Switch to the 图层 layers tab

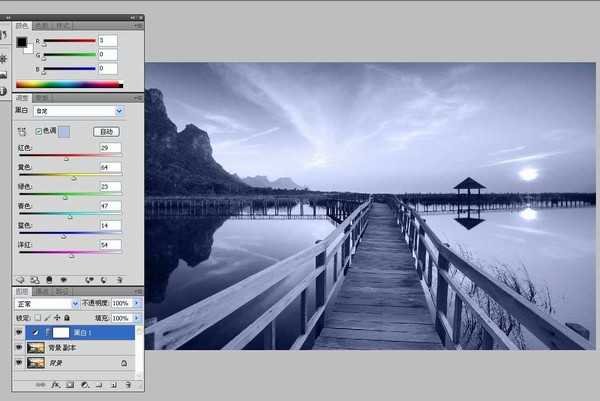point(22,292)
